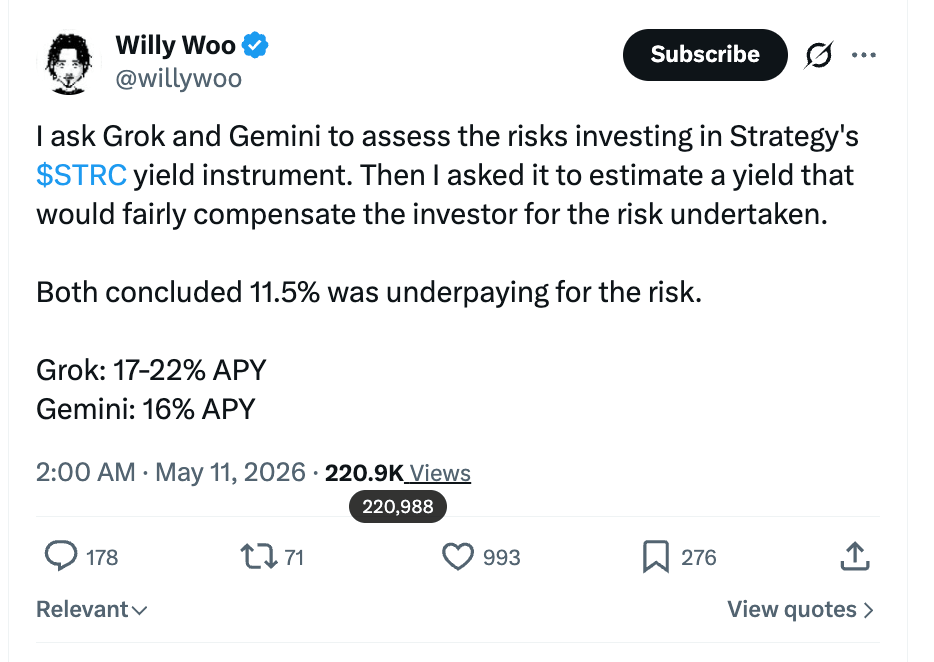
Task: Click the 178 replies count
Action: pyautogui.click(x=102, y=558)
